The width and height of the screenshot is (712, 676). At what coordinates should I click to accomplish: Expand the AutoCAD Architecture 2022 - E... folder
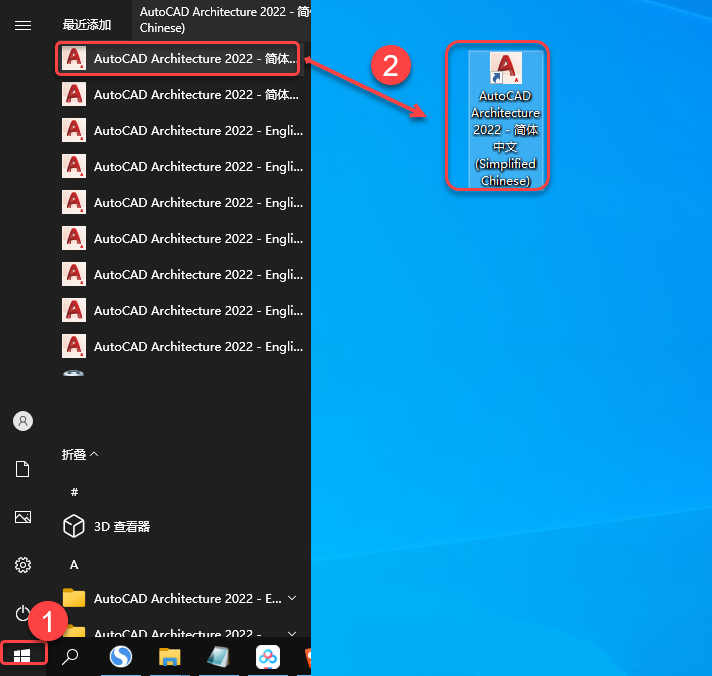click(180, 598)
